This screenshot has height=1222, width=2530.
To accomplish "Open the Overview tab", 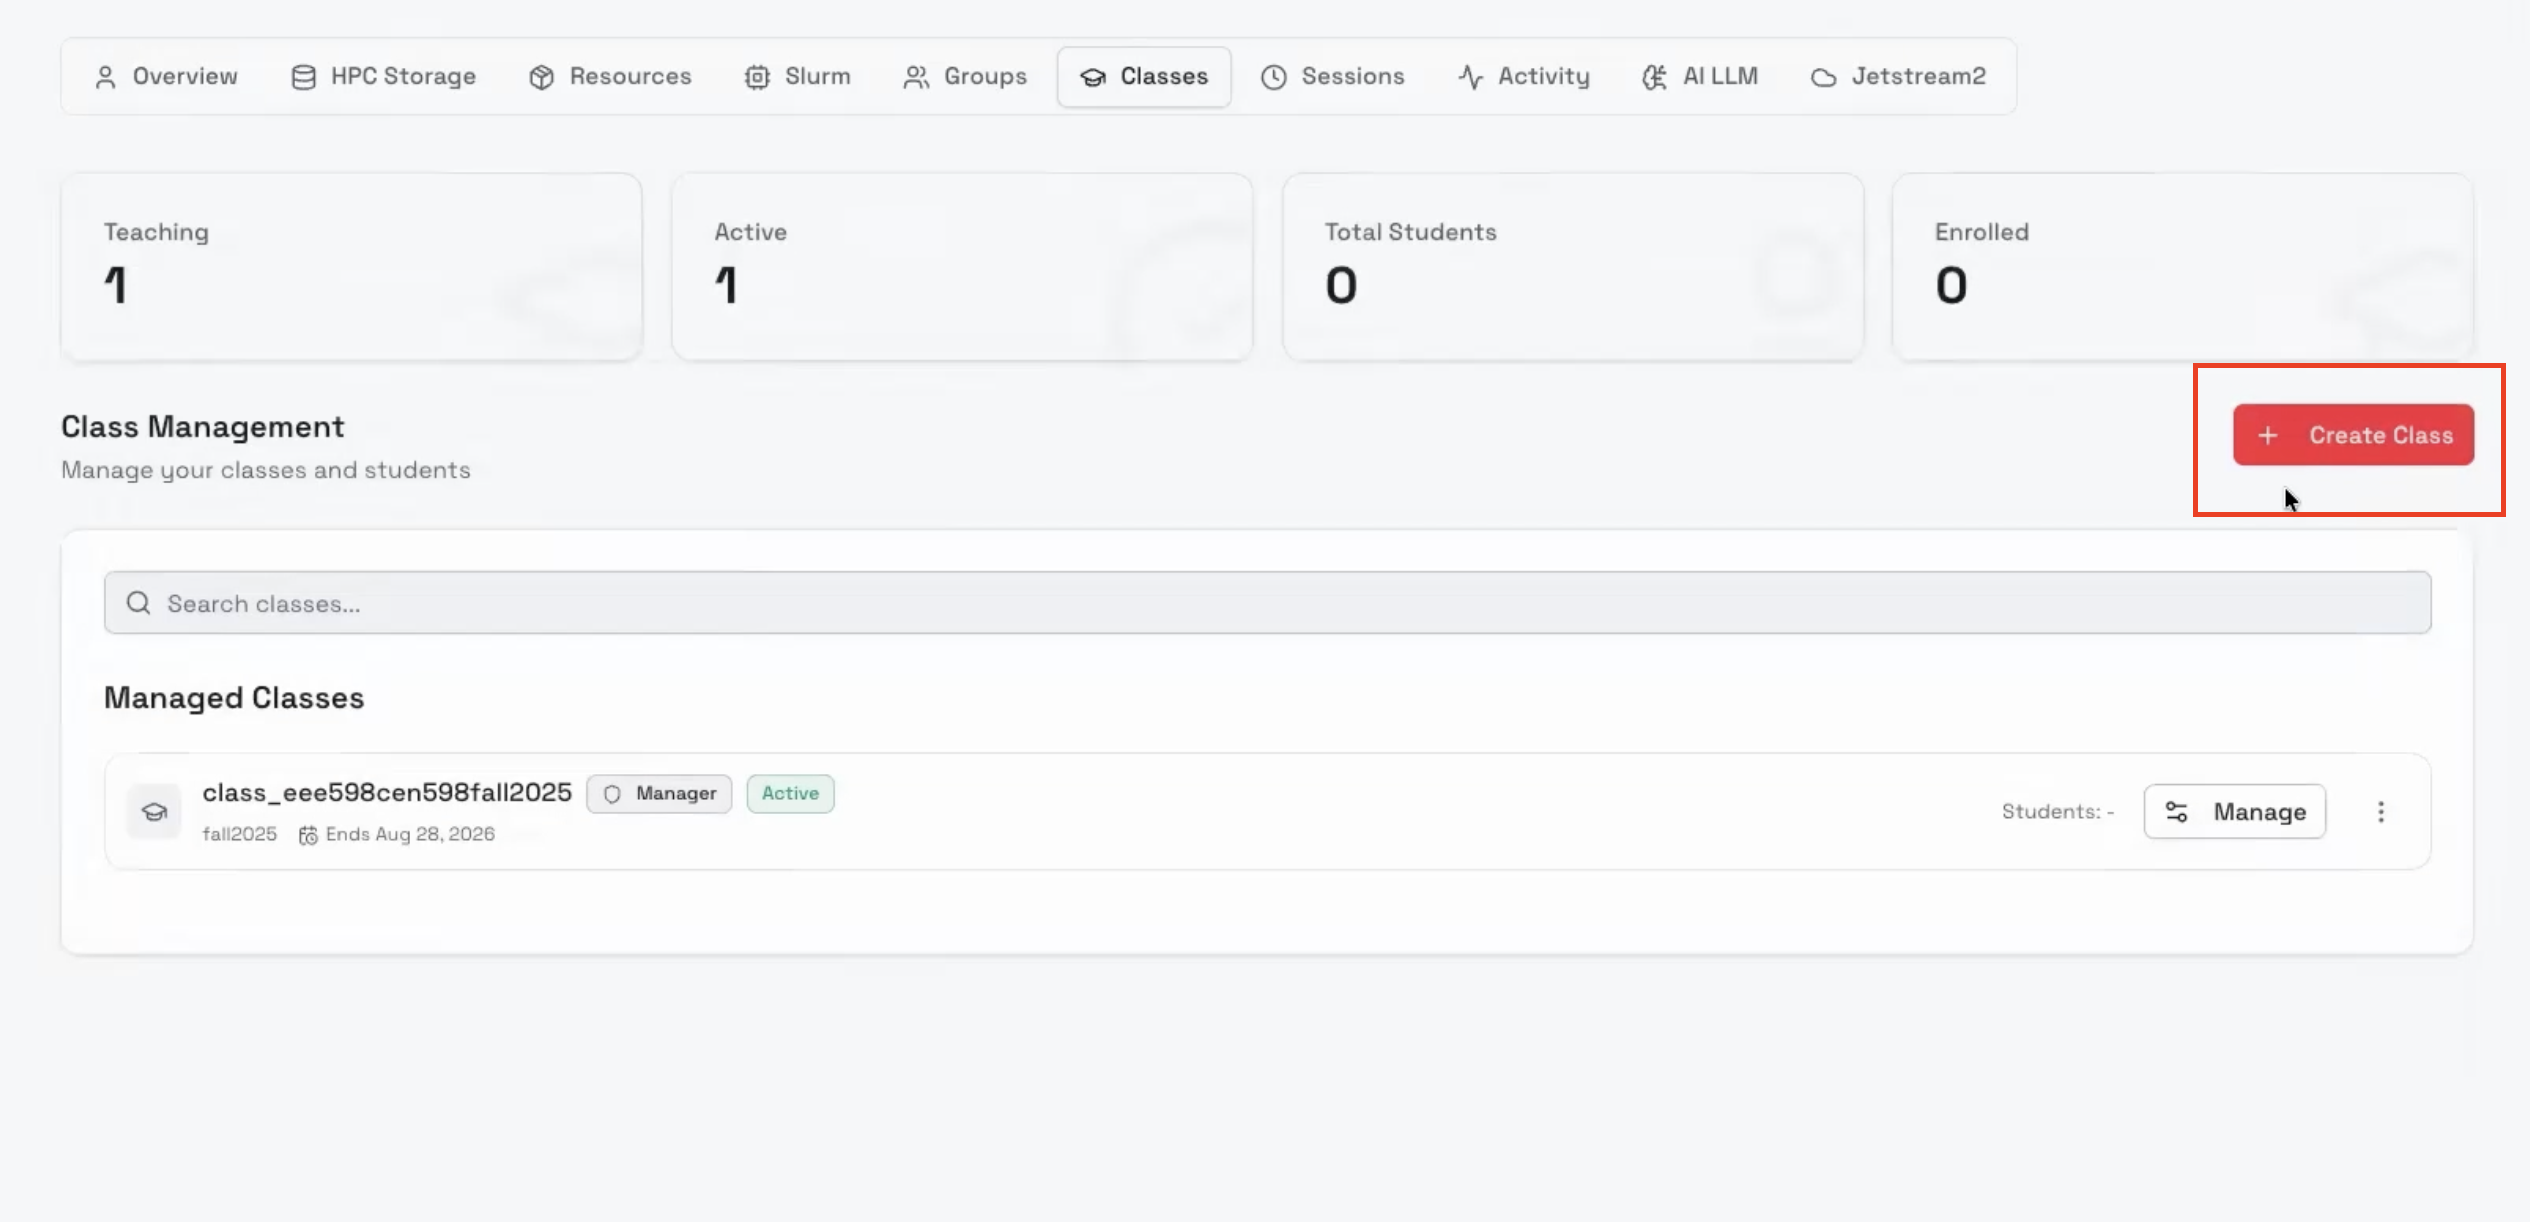I will pyautogui.click(x=166, y=77).
